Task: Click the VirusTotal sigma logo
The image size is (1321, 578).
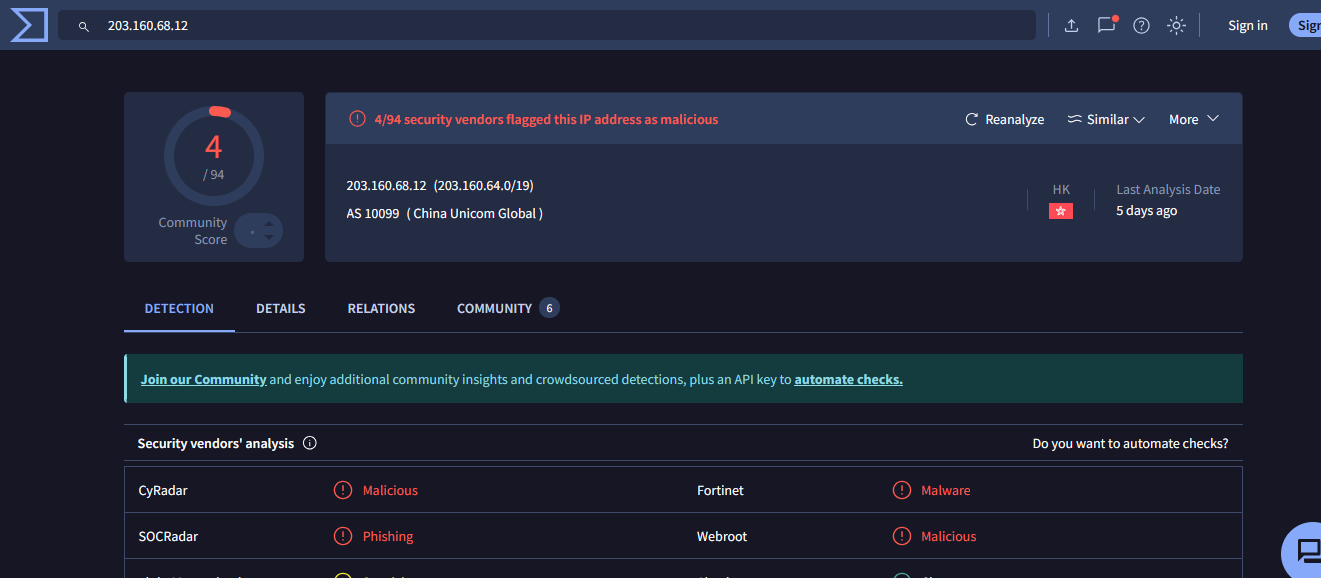Action: click(29, 25)
